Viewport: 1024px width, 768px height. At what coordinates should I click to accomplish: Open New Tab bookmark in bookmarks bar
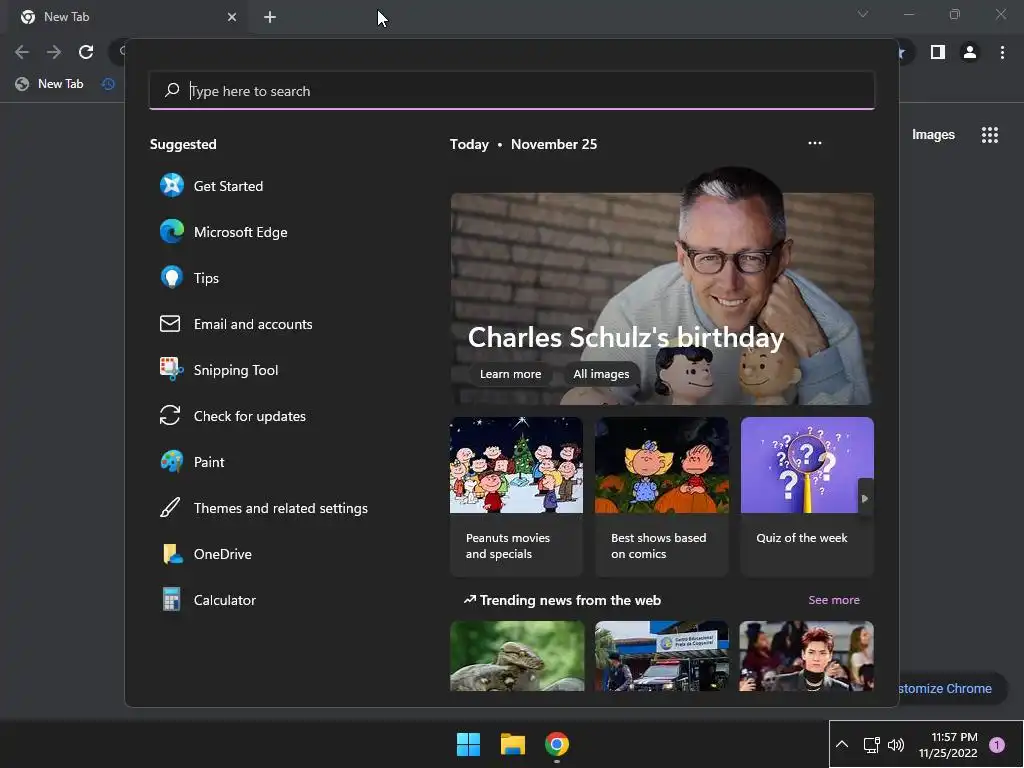(x=50, y=84)
